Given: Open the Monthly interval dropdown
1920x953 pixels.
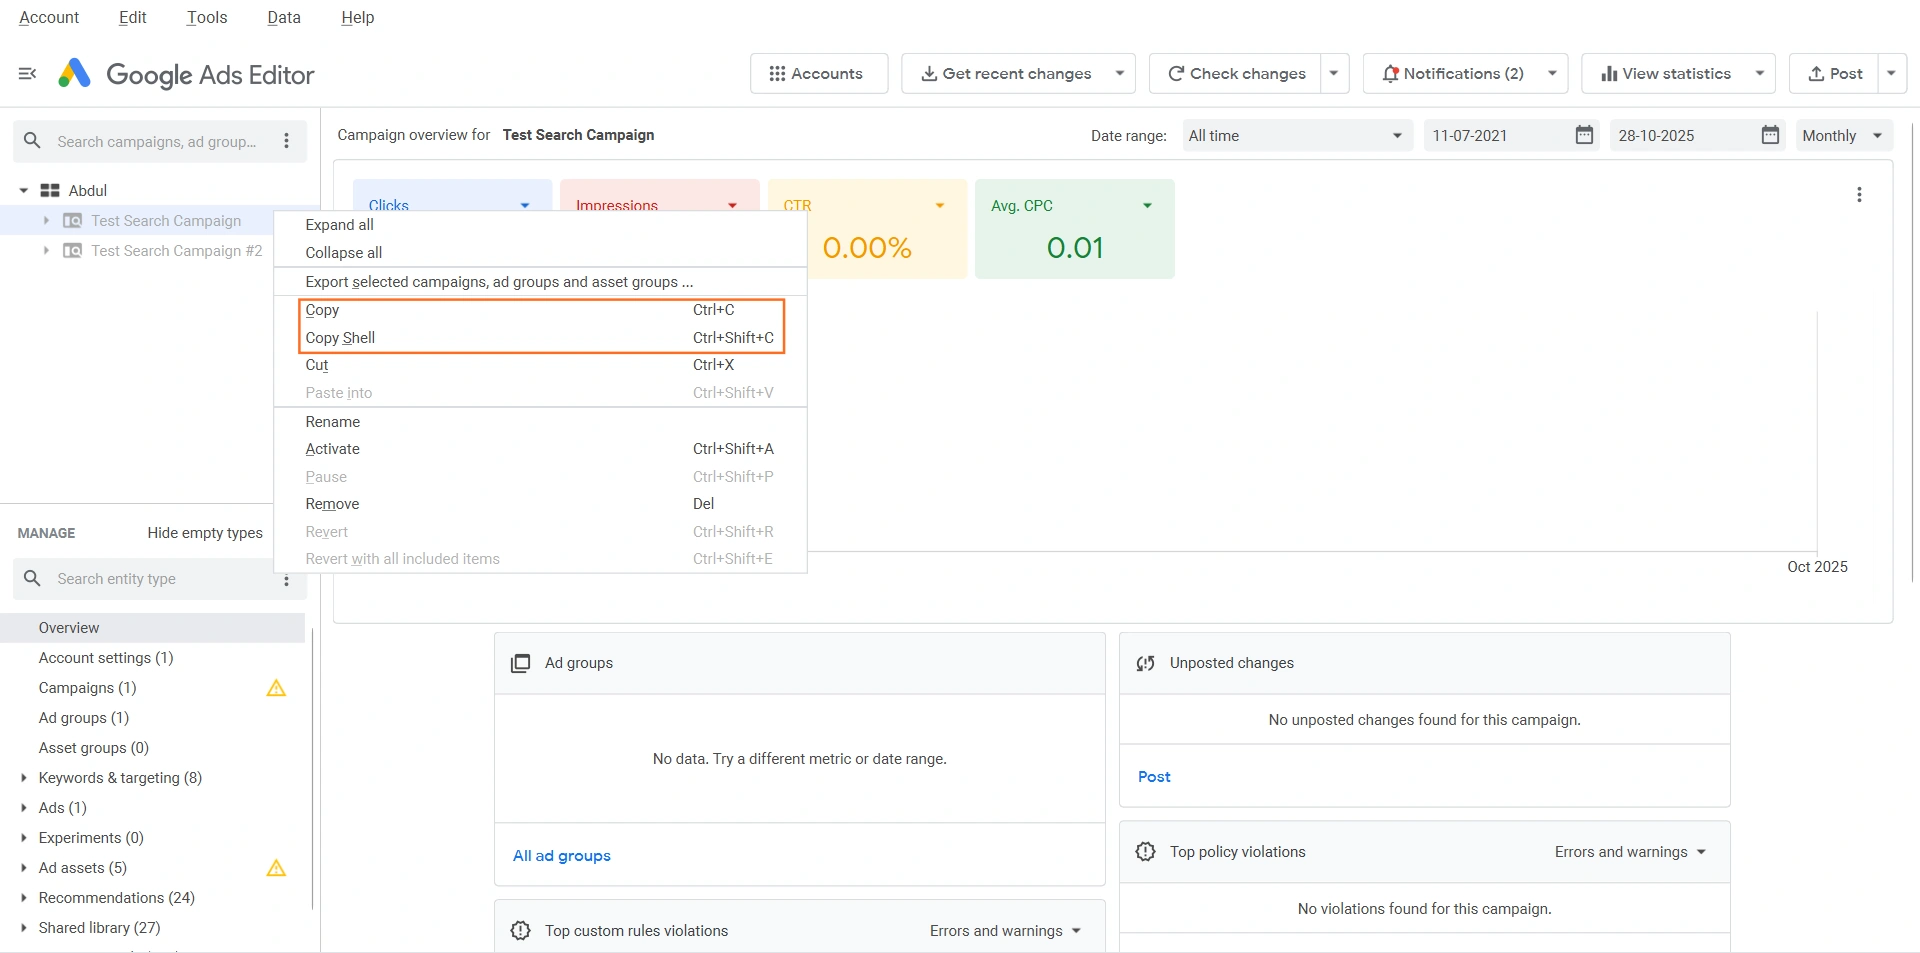Looking at the screenshot, I should (1843, 136).
